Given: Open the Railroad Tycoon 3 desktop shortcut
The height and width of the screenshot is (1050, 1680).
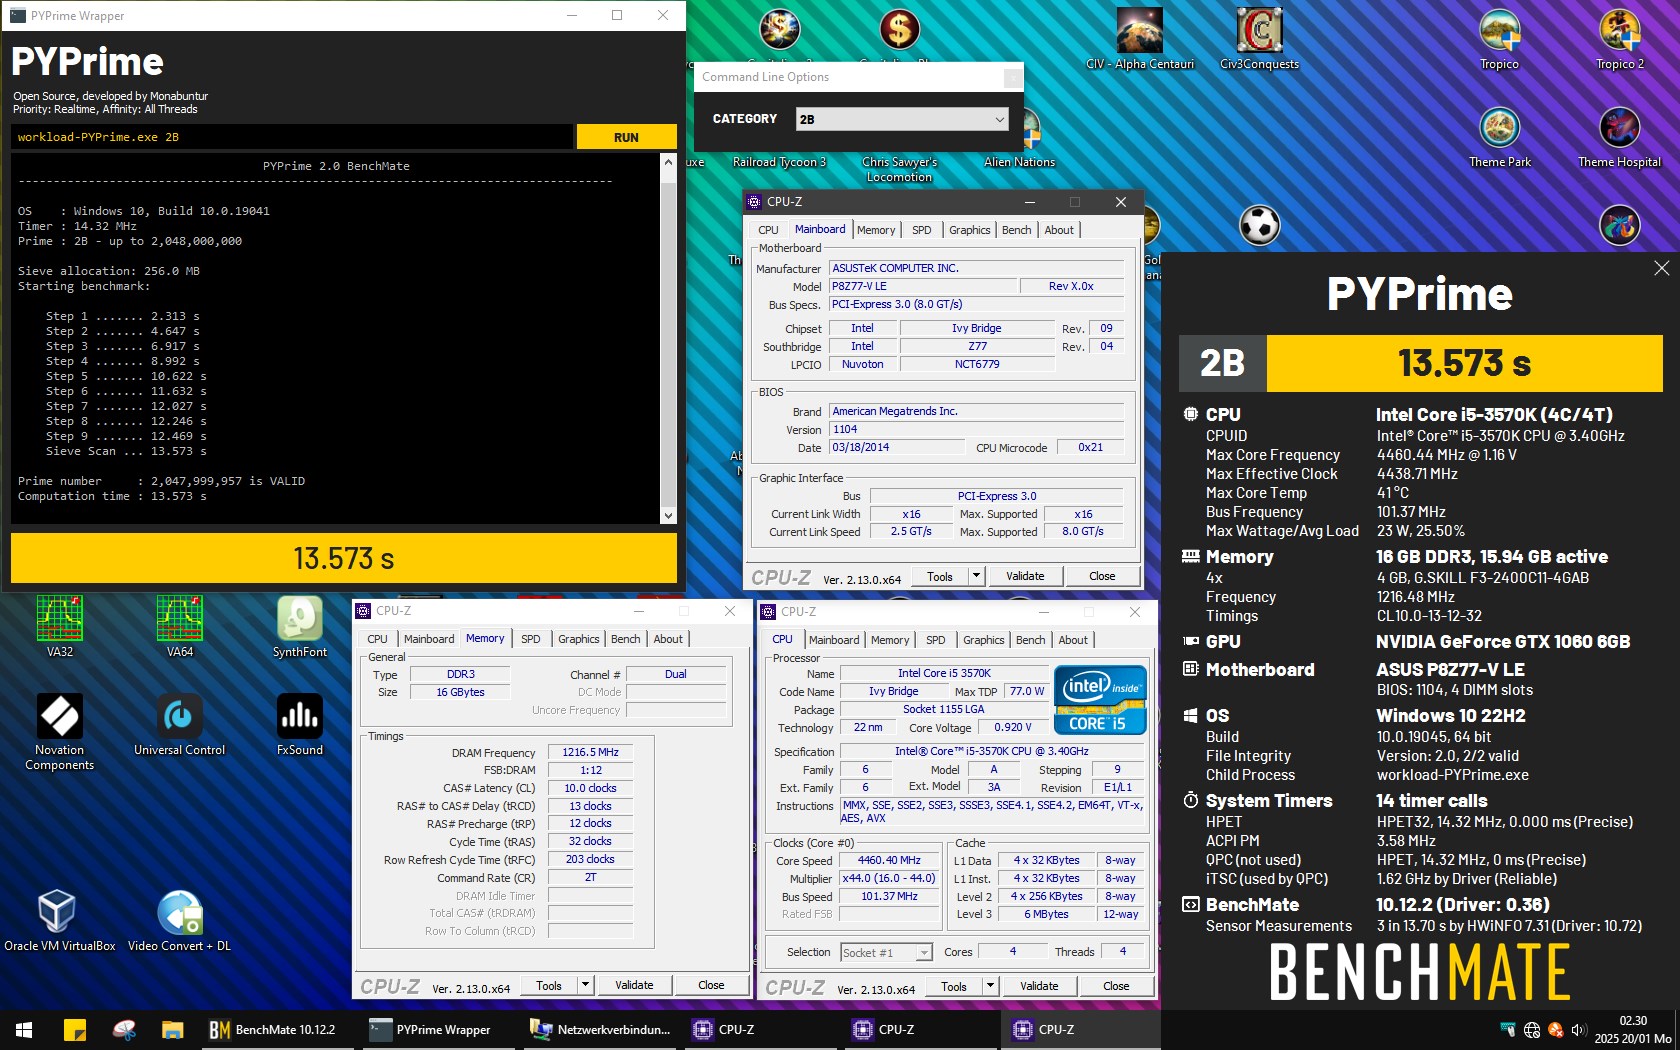Looking at the screenshot, I should click(779, 162).
